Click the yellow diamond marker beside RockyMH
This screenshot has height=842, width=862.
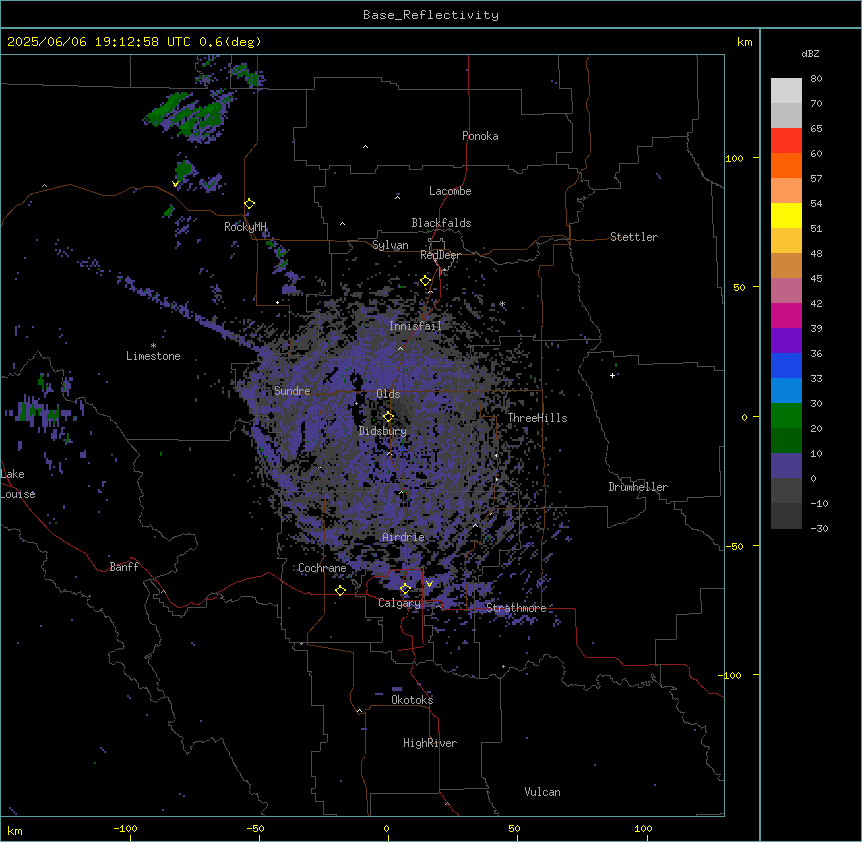249,203
